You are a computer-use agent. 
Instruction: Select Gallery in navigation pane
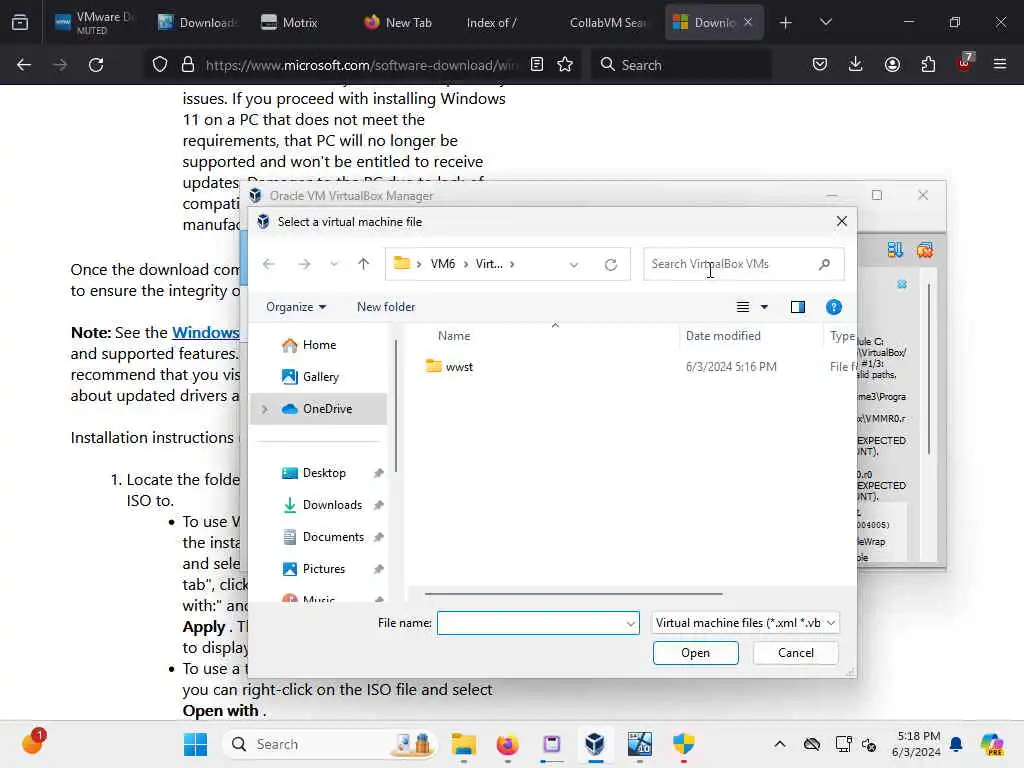(x=319, y=377)
